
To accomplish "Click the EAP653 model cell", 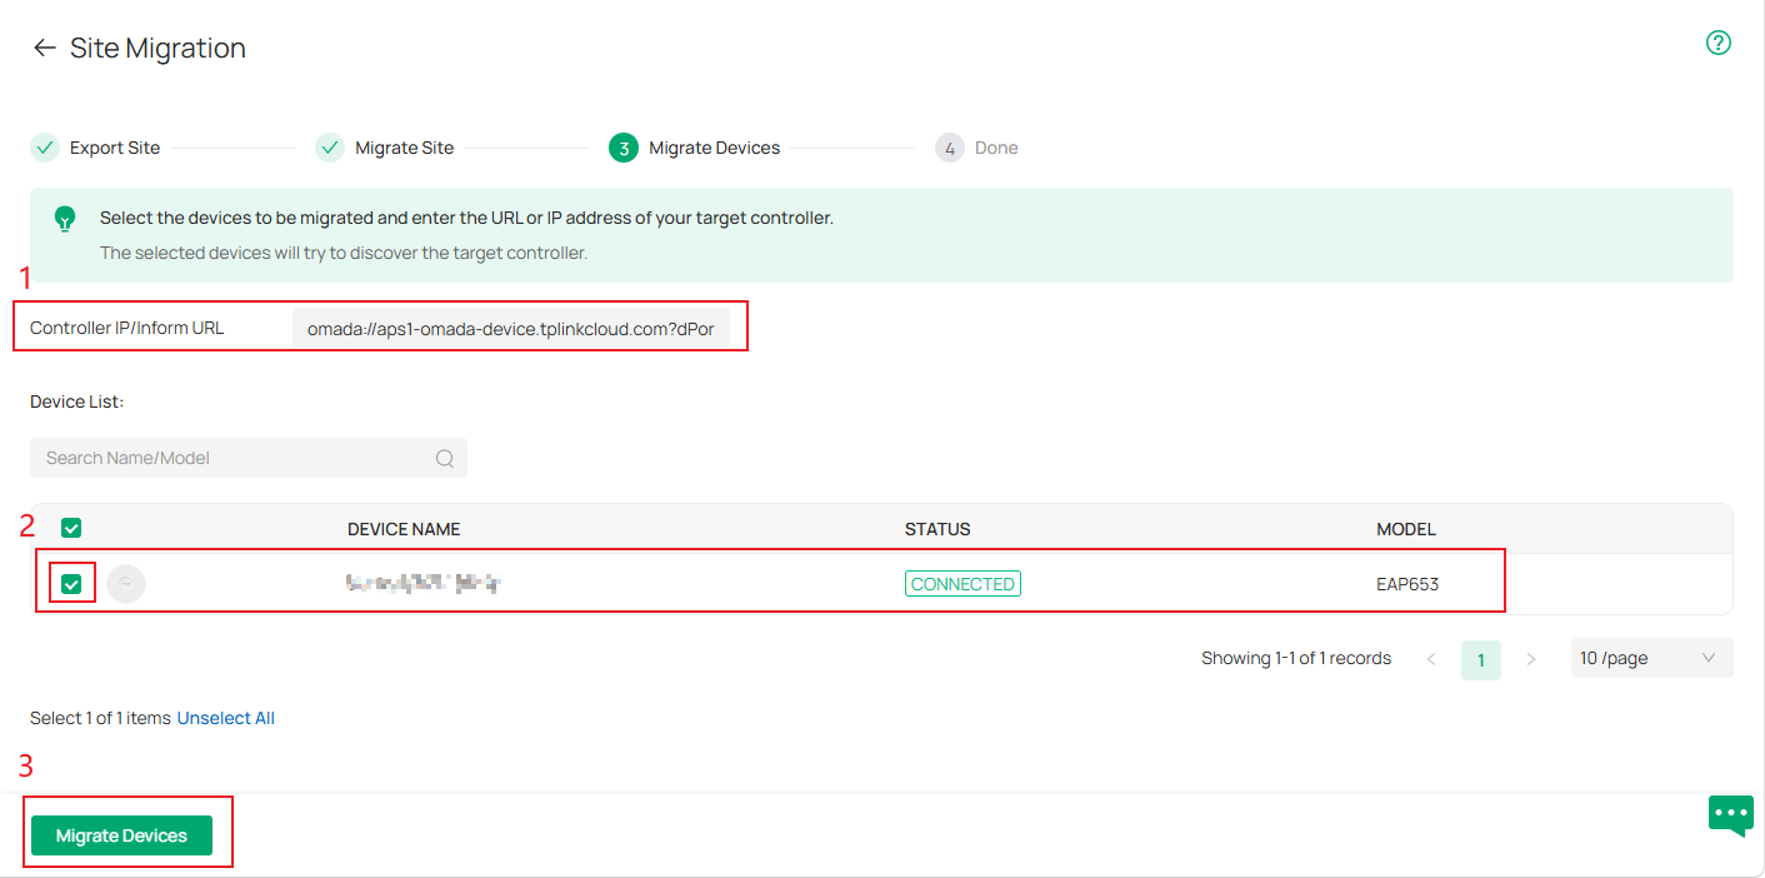I will (1407, 584).
